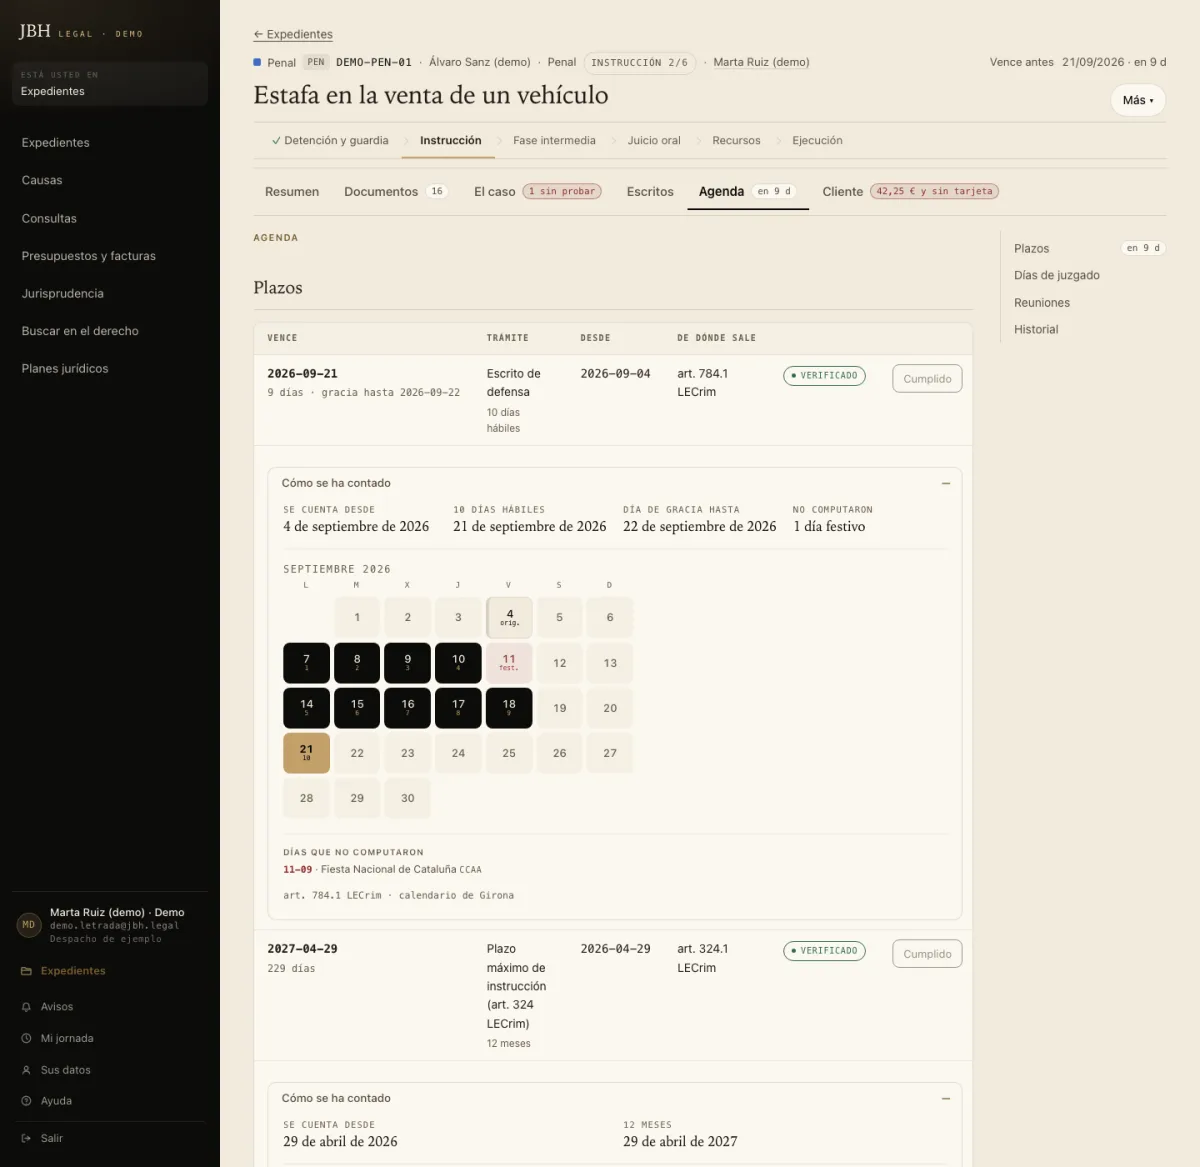Jump to Plazos in the side index
The image size is (1200, 1167).
(1088, 248)
